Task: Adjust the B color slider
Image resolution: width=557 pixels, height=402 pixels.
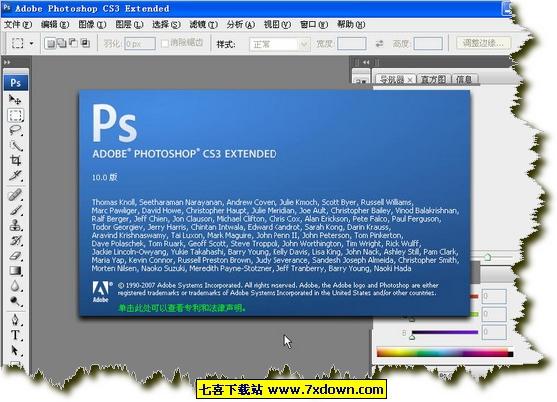Action: coord(412,336)
